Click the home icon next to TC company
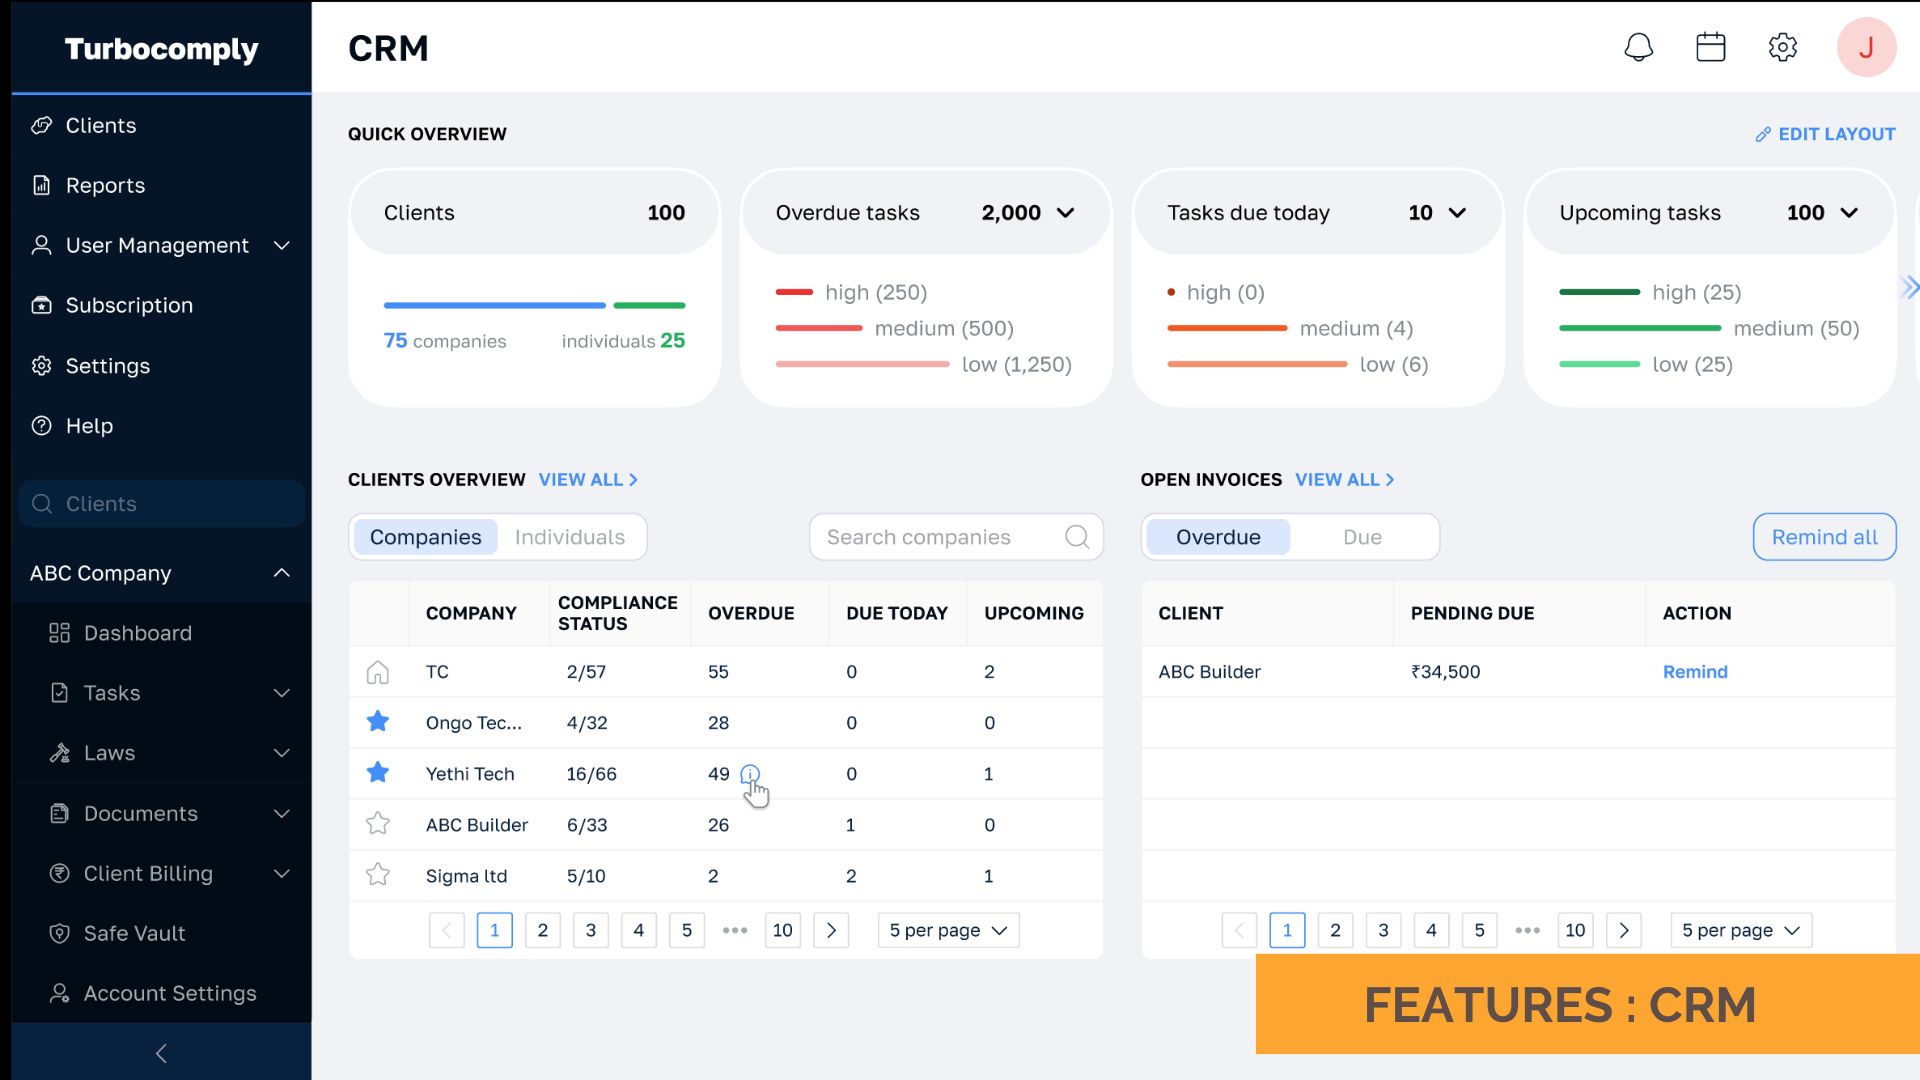Image resolution: width=1920 pixels, height=1080 pixels. pyautogui.click(x=377, y=672)
